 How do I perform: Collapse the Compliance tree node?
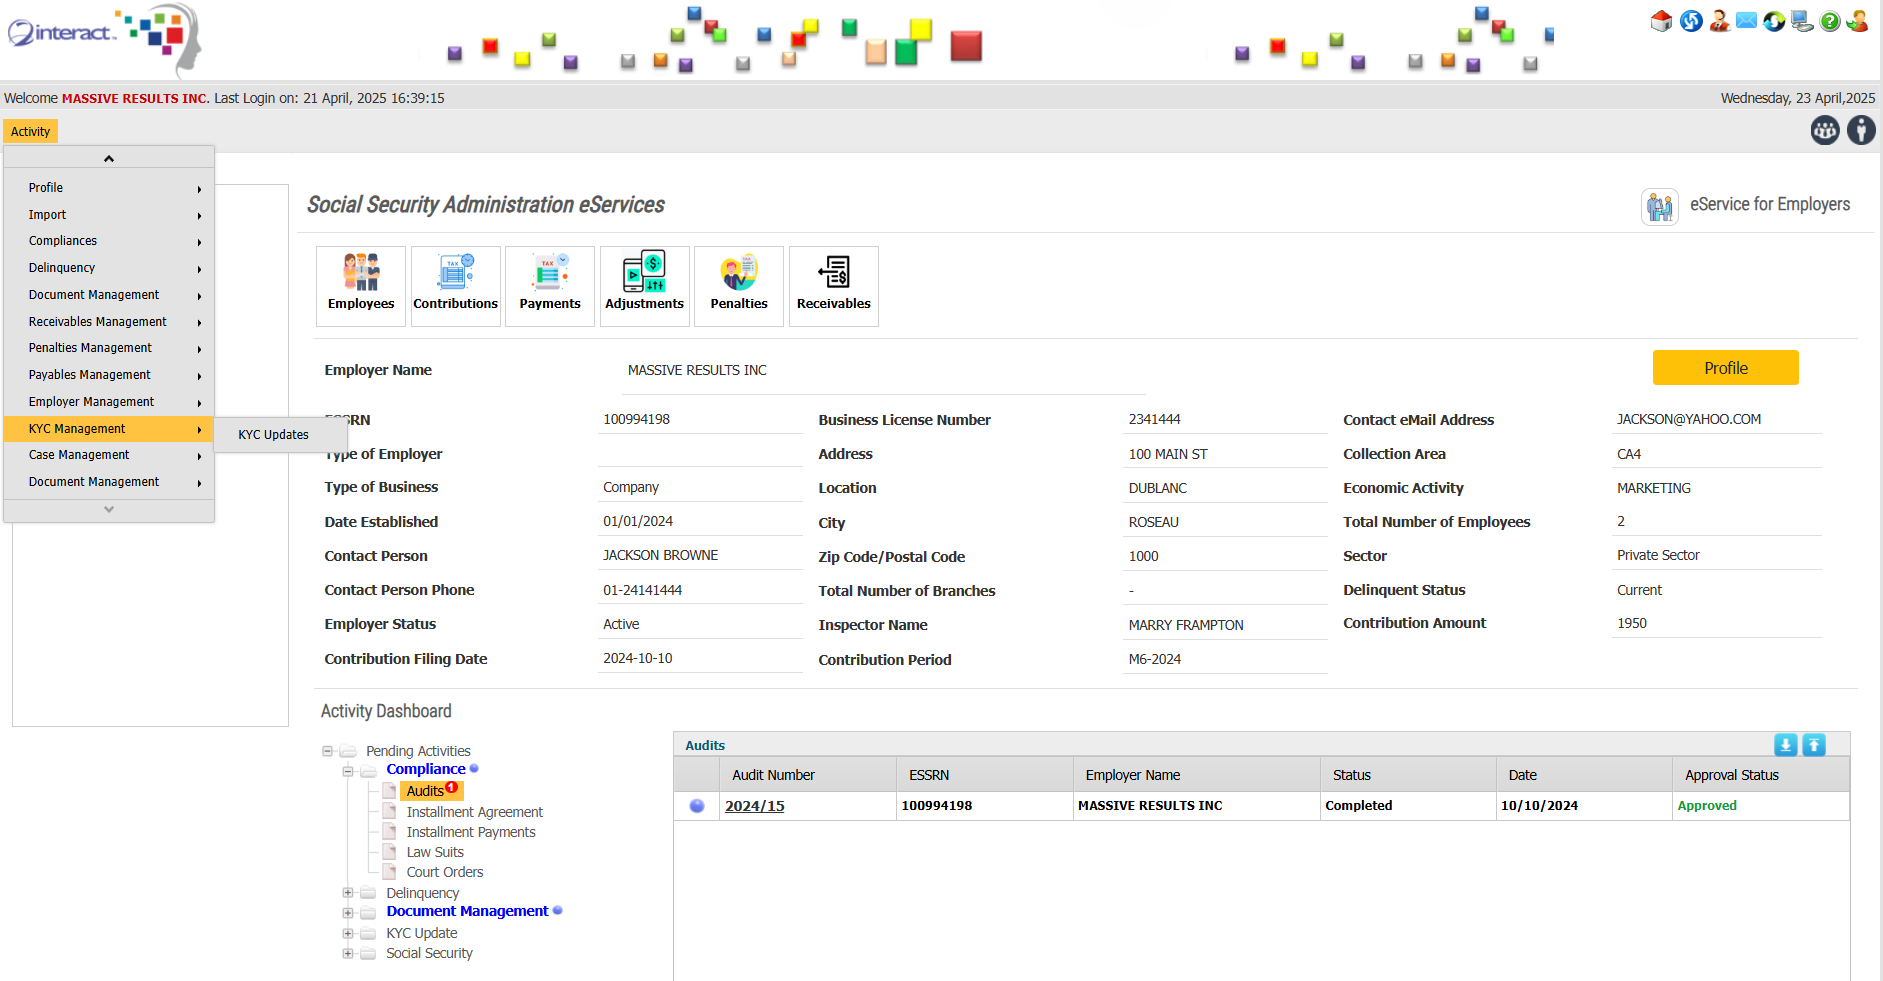(348, 771)
